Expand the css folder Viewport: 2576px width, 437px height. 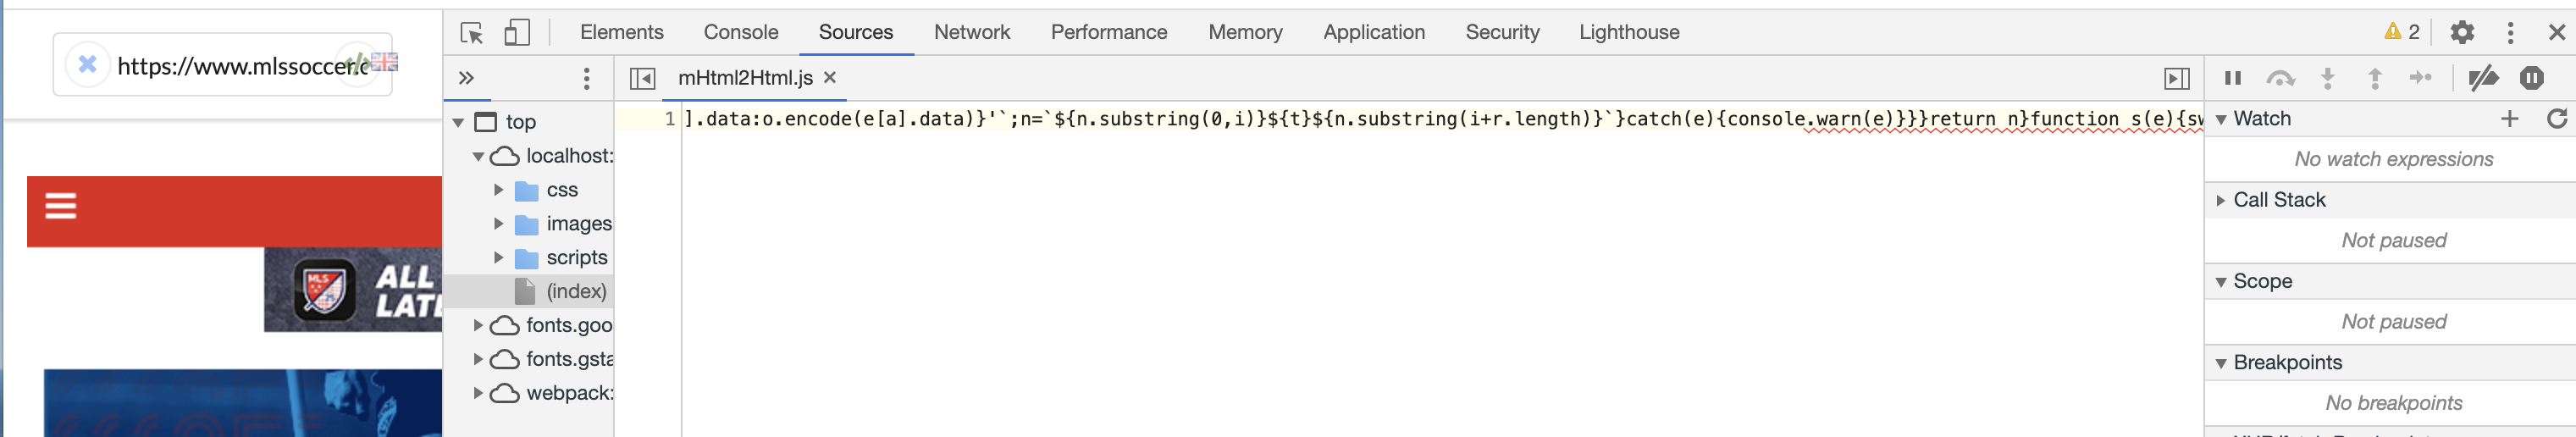(x=498, y=190)
